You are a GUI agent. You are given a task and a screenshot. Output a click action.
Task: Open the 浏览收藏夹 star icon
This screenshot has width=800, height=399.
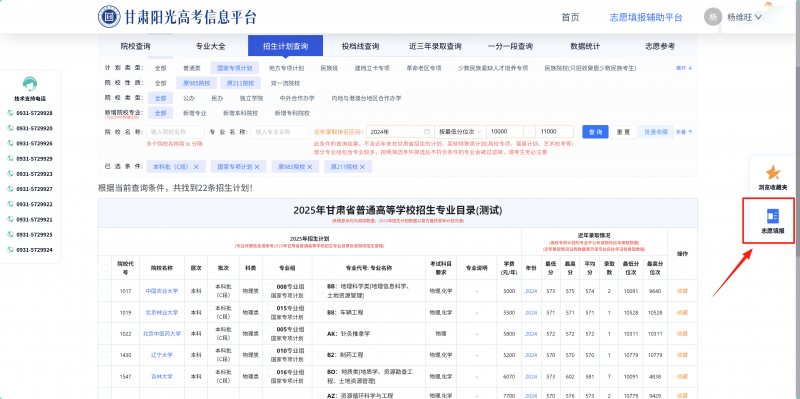[772, 172]
